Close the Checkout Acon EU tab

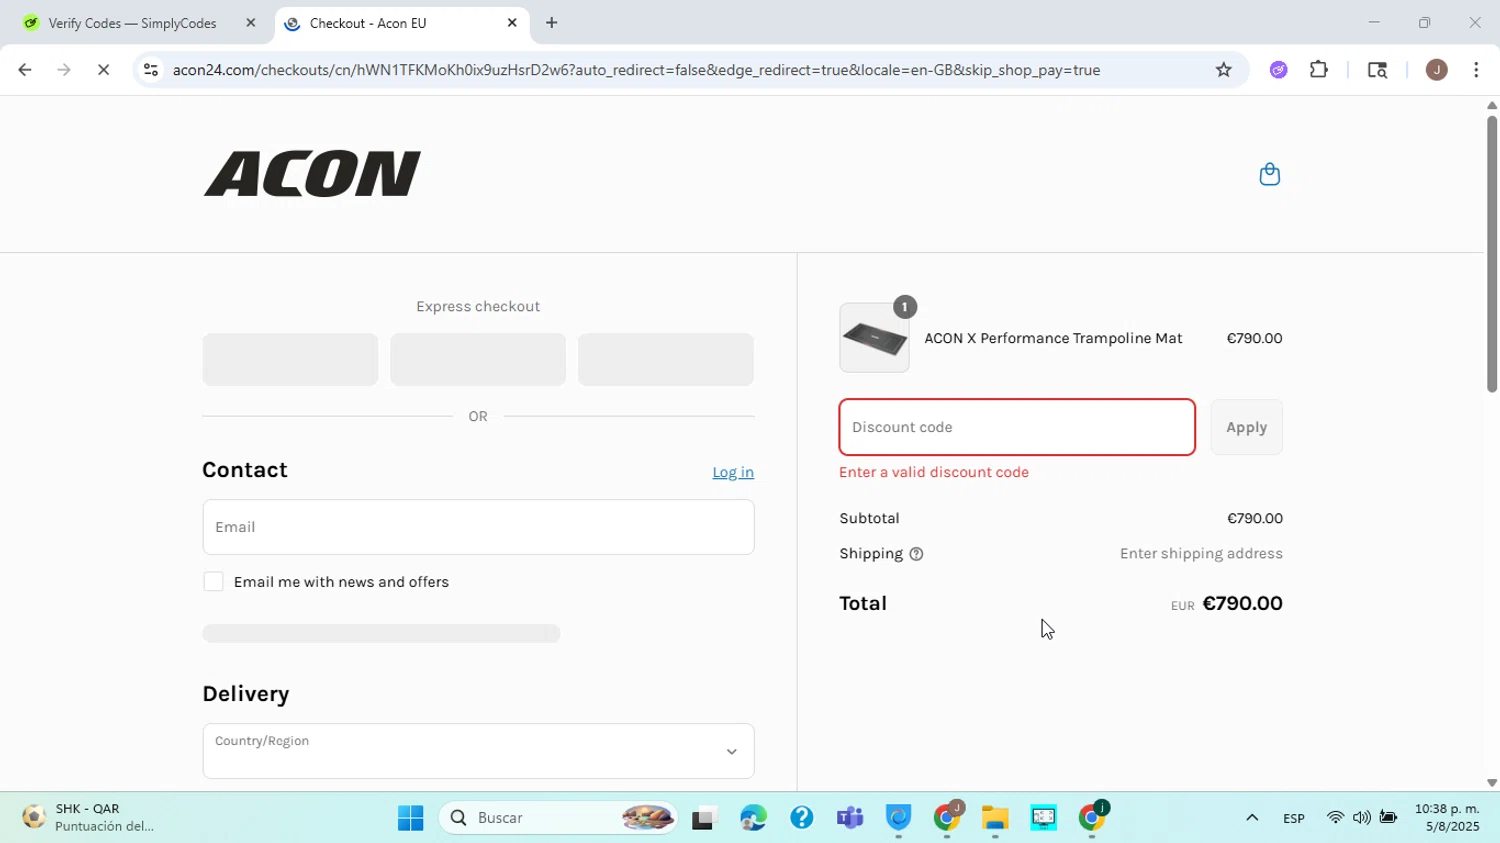pyautogui.click(x=512, y=23)
